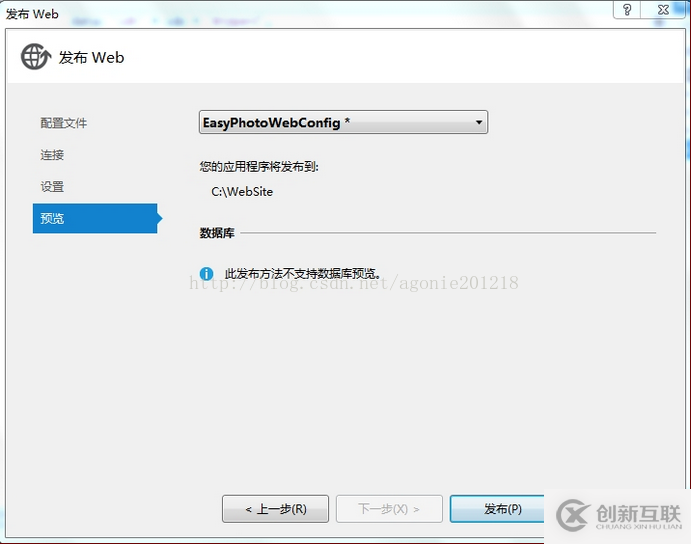The height and width of the screenshot is (544, 691).
Task: Click the globe publish icon in header
Action: 36,56
